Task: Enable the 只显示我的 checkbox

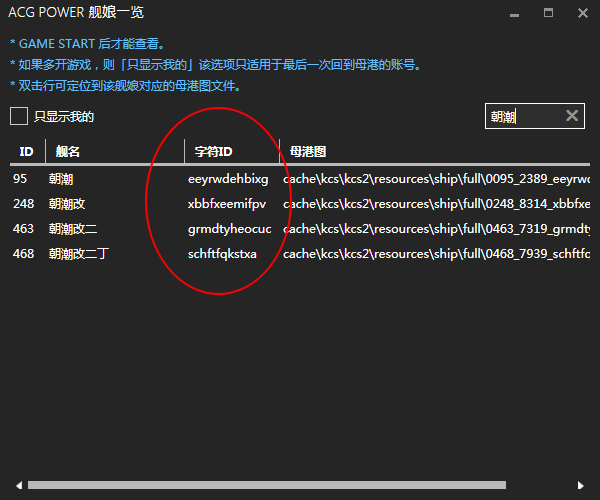Action: click(x=19, y=116)
